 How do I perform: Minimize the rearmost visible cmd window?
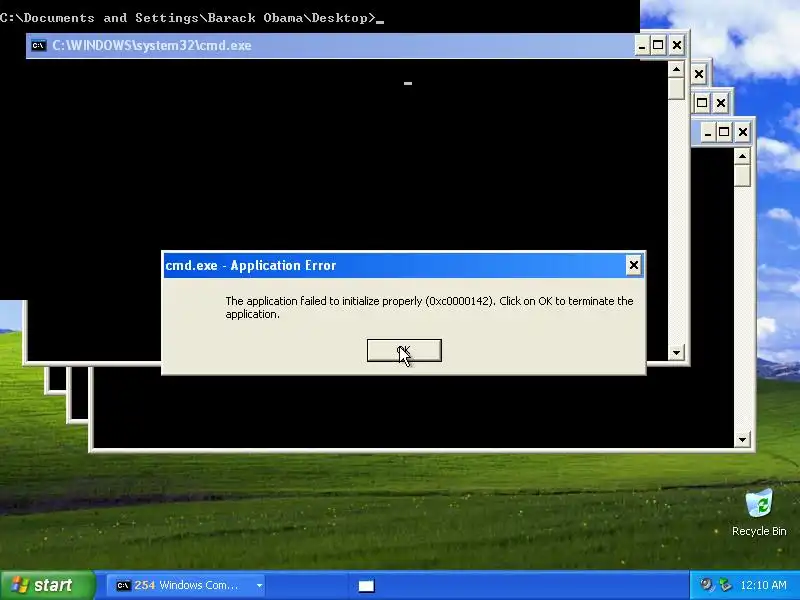tap(707, 132)
